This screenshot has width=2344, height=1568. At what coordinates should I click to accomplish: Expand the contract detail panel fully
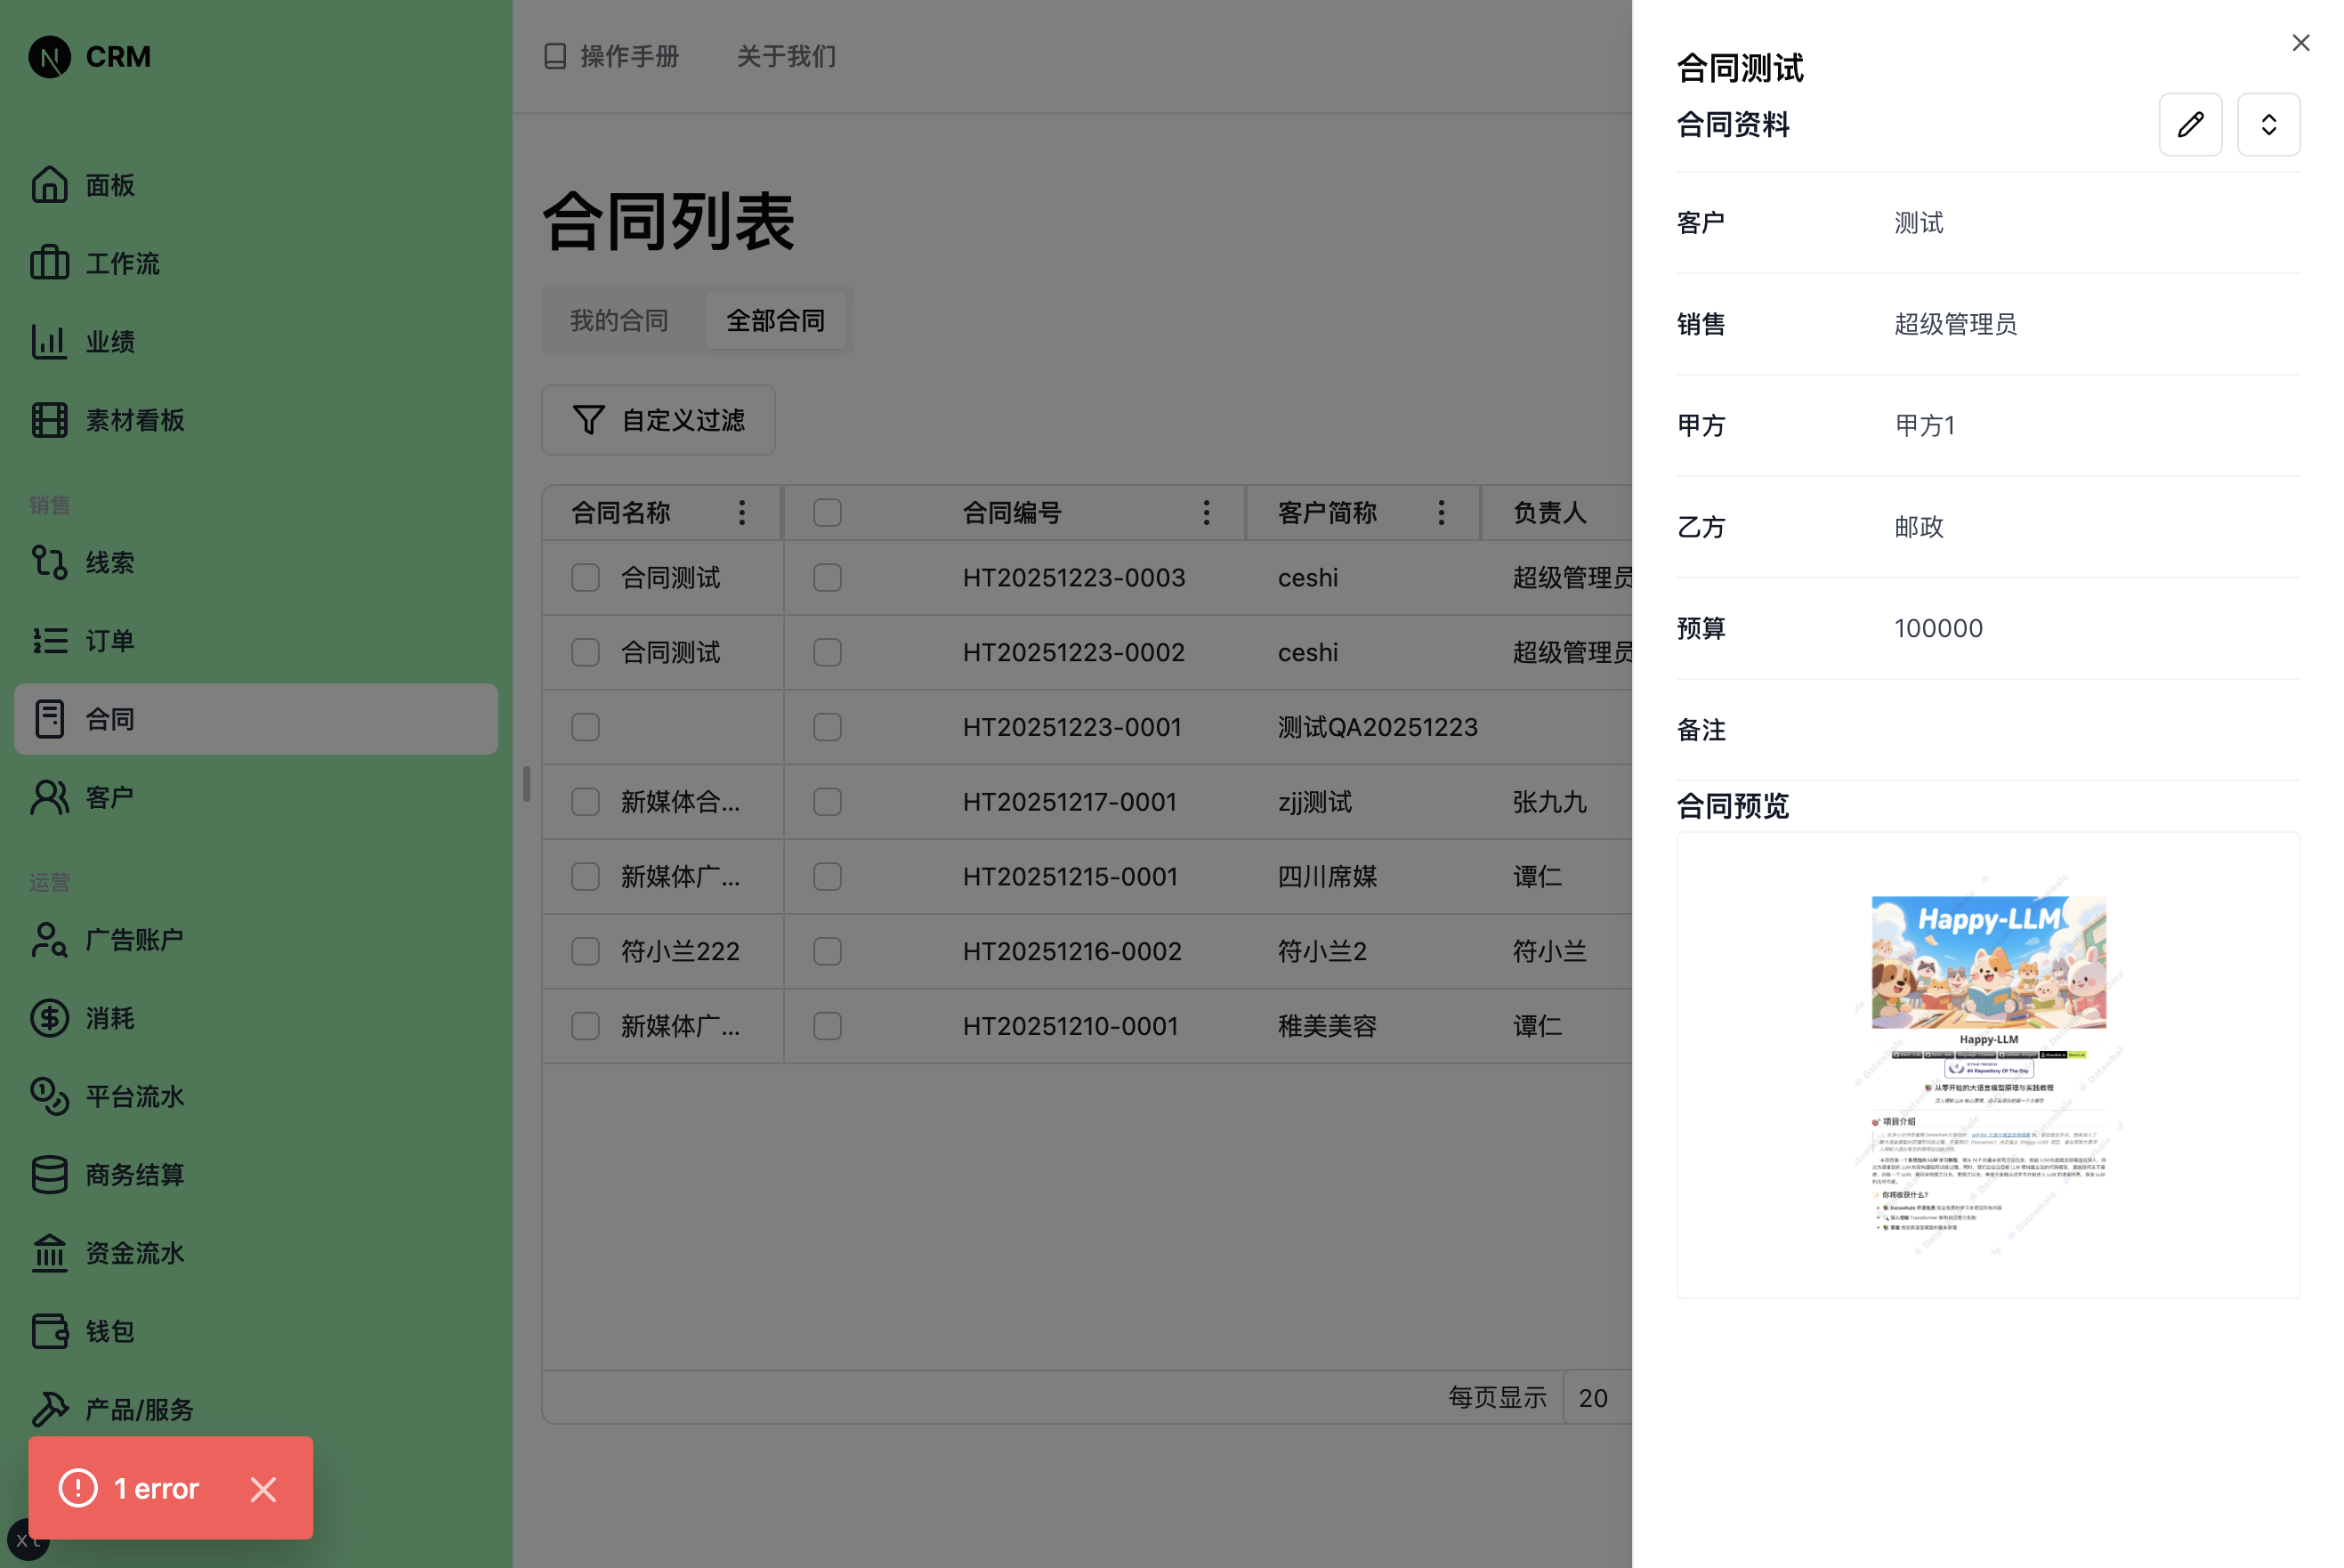[x=2268, y=124]
